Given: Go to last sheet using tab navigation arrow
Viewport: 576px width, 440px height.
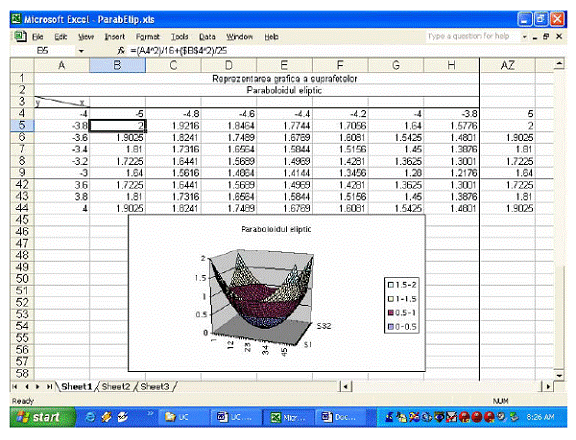Looking at the screenshot, I should point(49,386).
